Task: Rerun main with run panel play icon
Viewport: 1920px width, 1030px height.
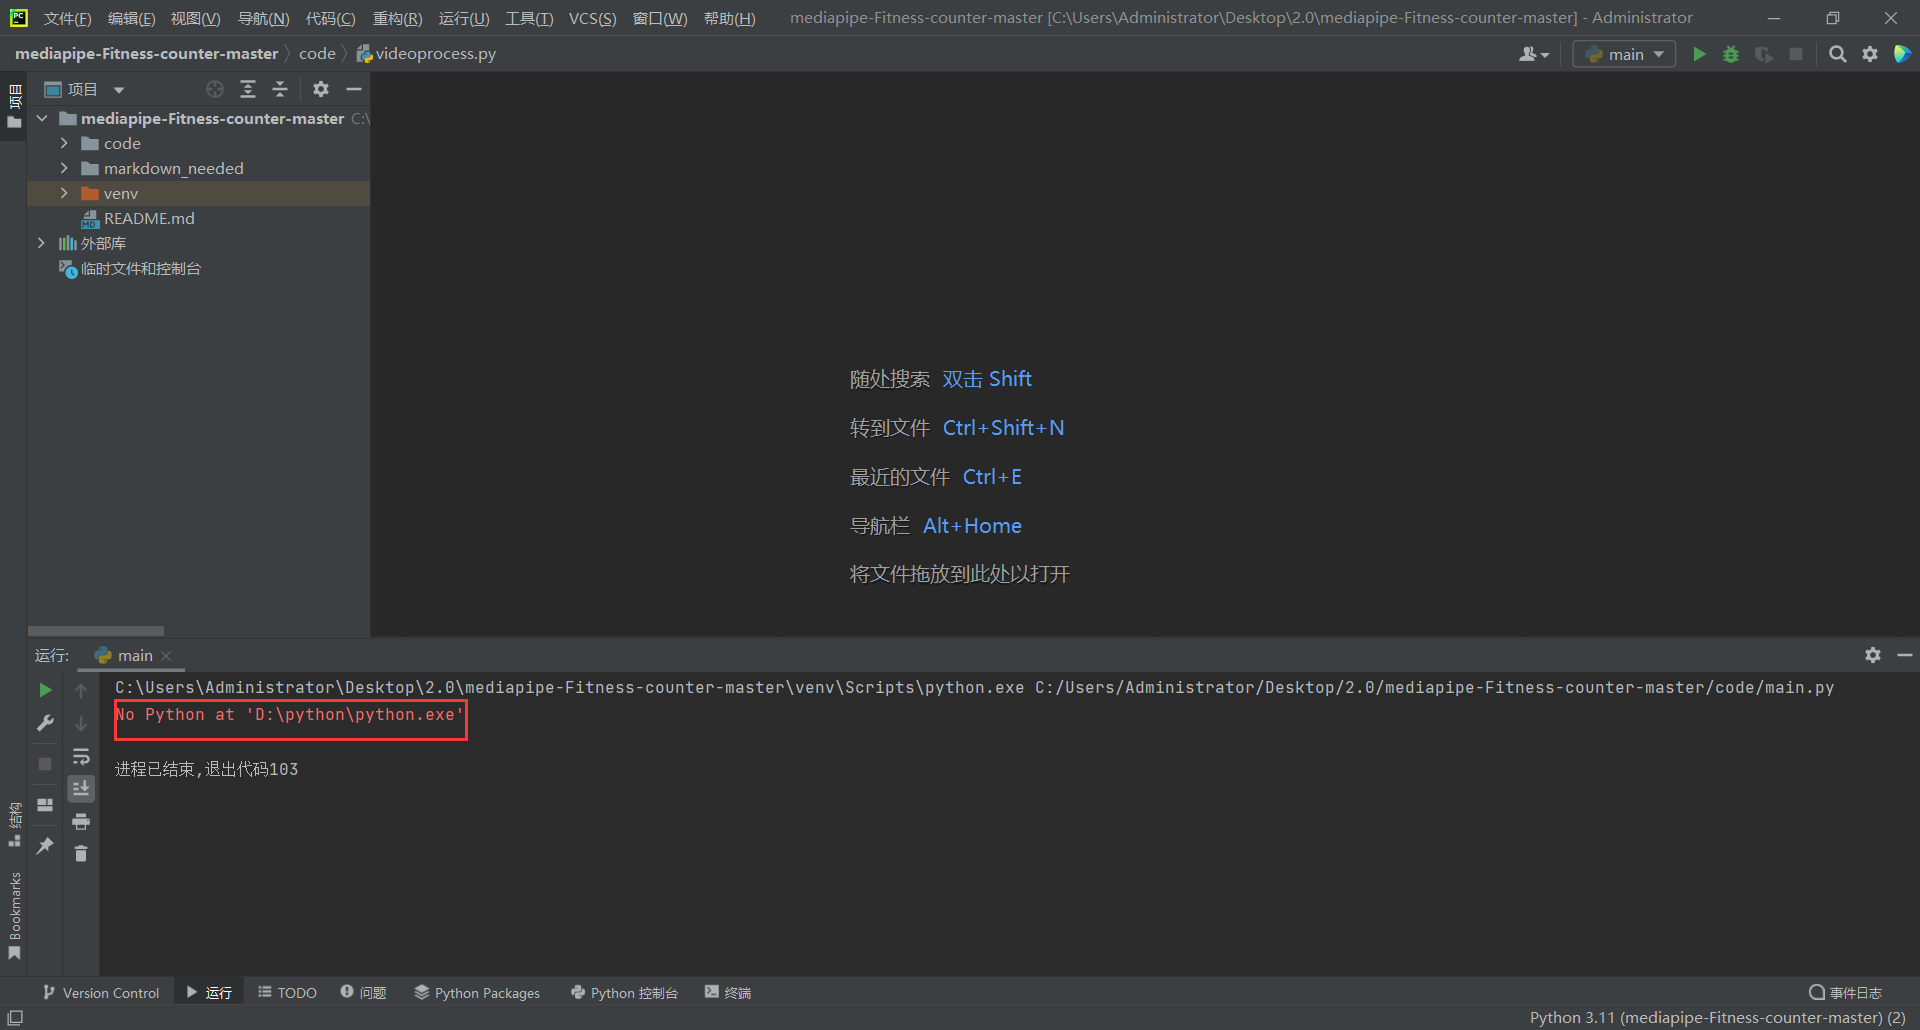Action: (45, 690)
